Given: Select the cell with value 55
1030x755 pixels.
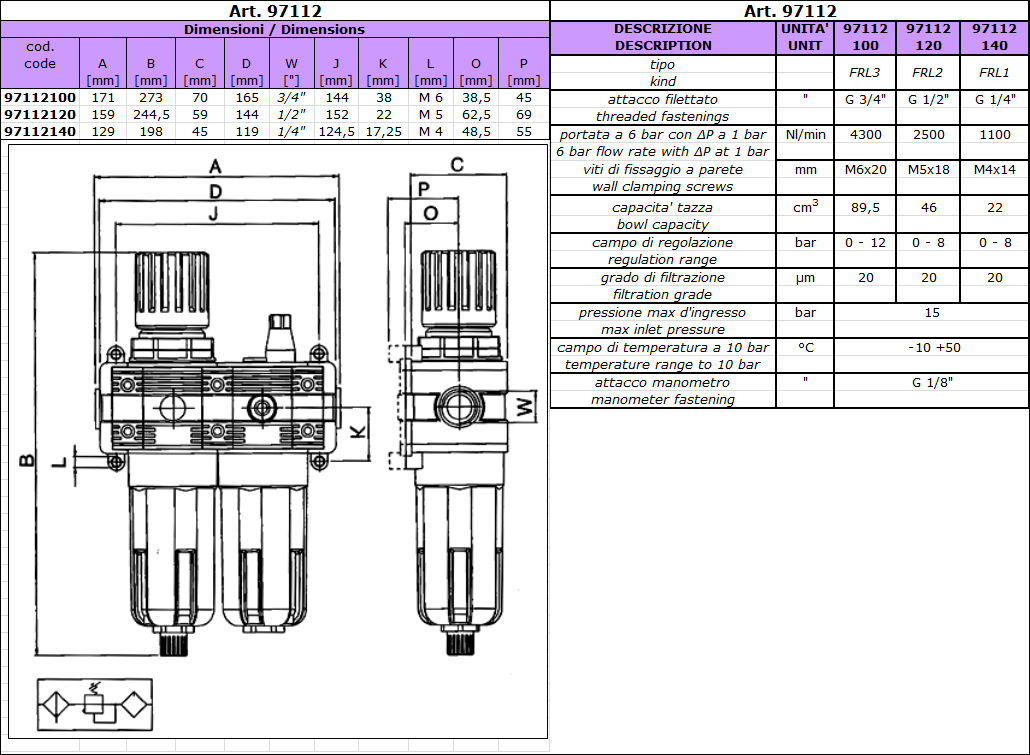Looking at the screenshot, I should tap(524, 131).
